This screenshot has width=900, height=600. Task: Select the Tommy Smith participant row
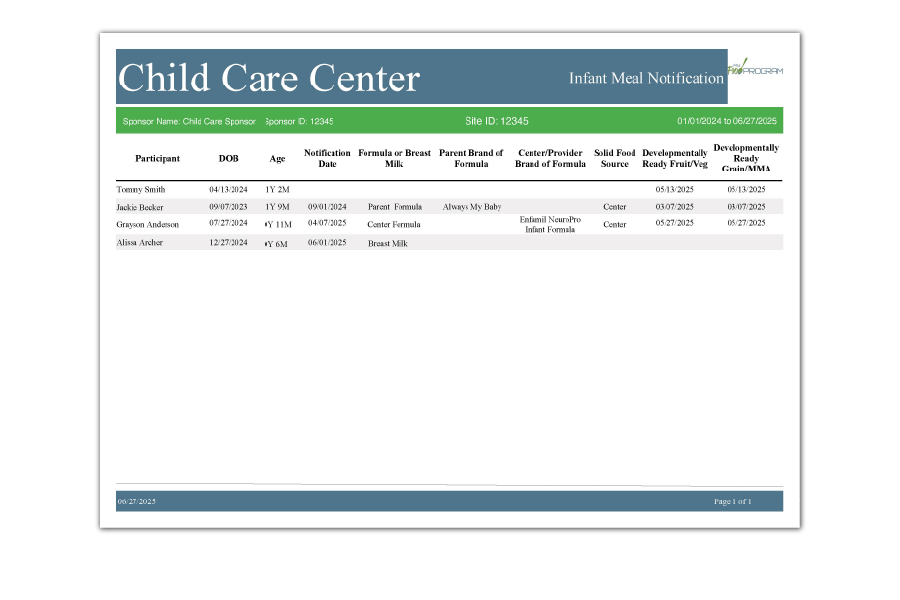141,189
